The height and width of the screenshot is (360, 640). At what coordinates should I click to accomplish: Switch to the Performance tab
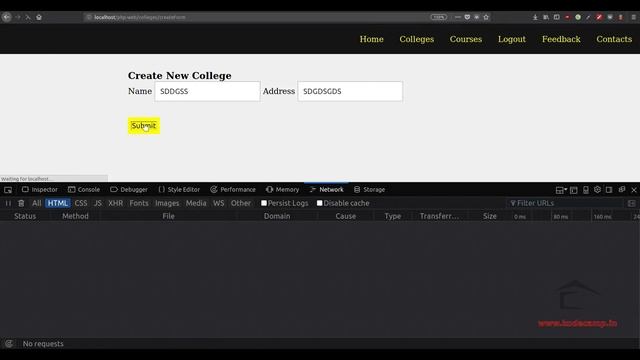[x=233, y=189]
